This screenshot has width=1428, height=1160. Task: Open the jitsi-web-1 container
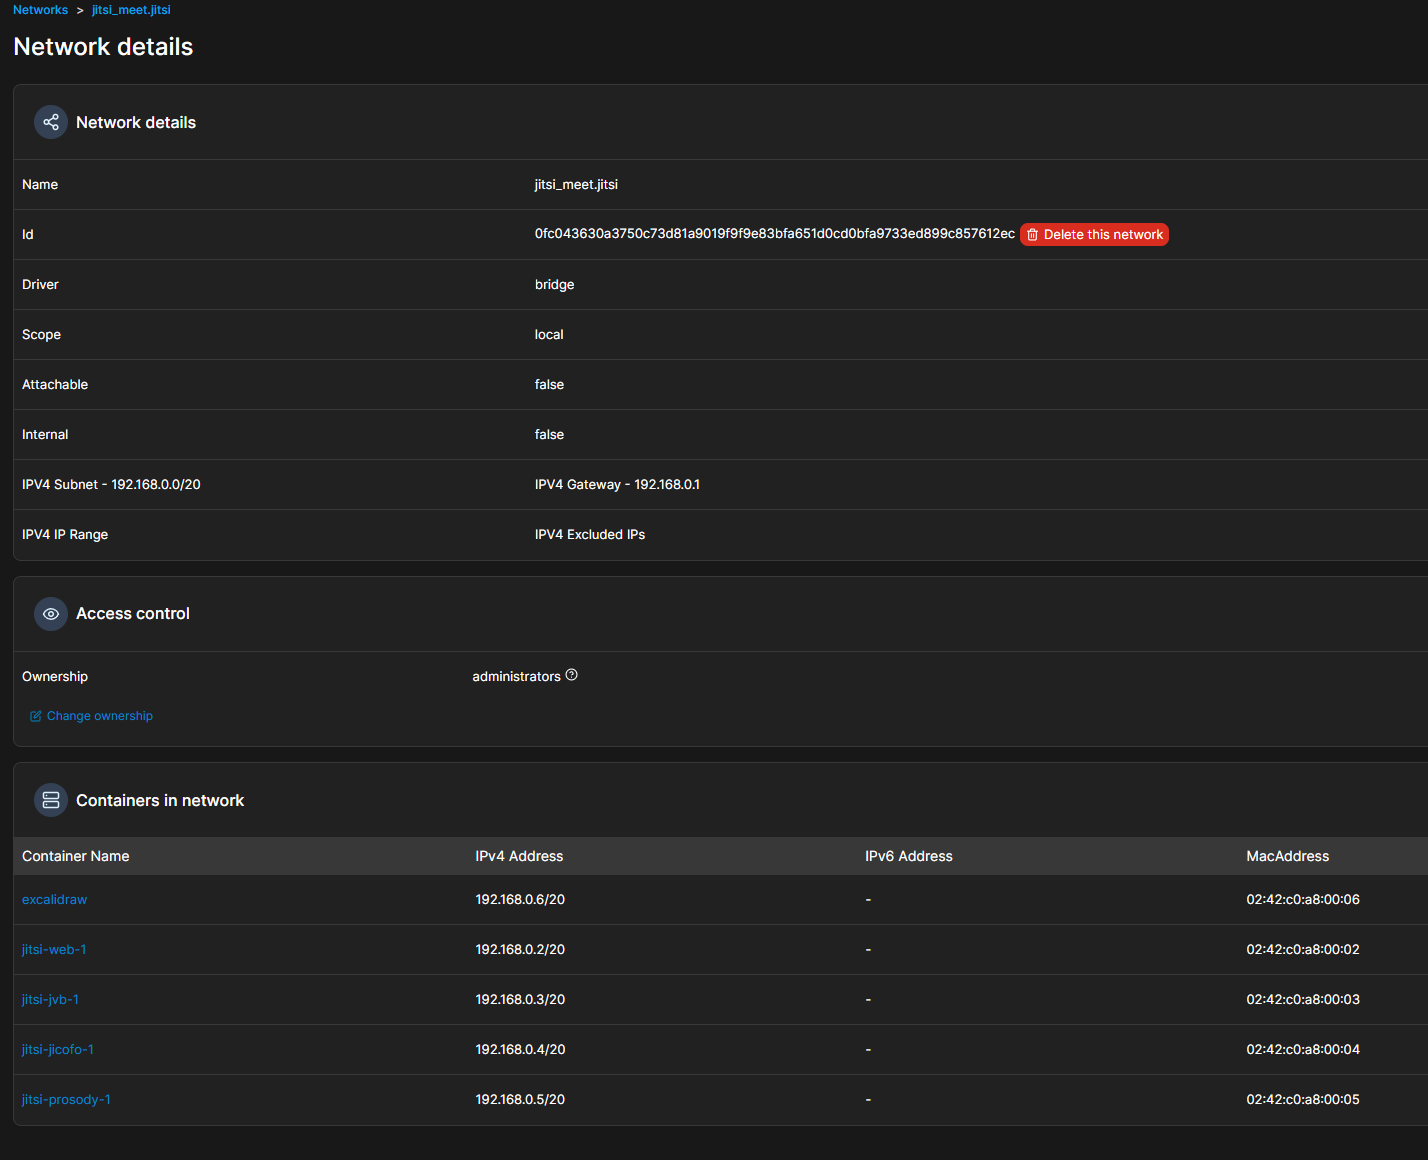54,950
